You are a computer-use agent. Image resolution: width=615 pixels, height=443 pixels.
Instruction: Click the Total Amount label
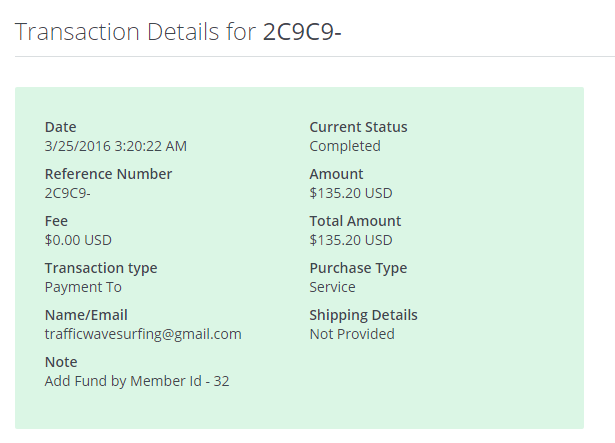pyautogui.click(x=355, y=221)
